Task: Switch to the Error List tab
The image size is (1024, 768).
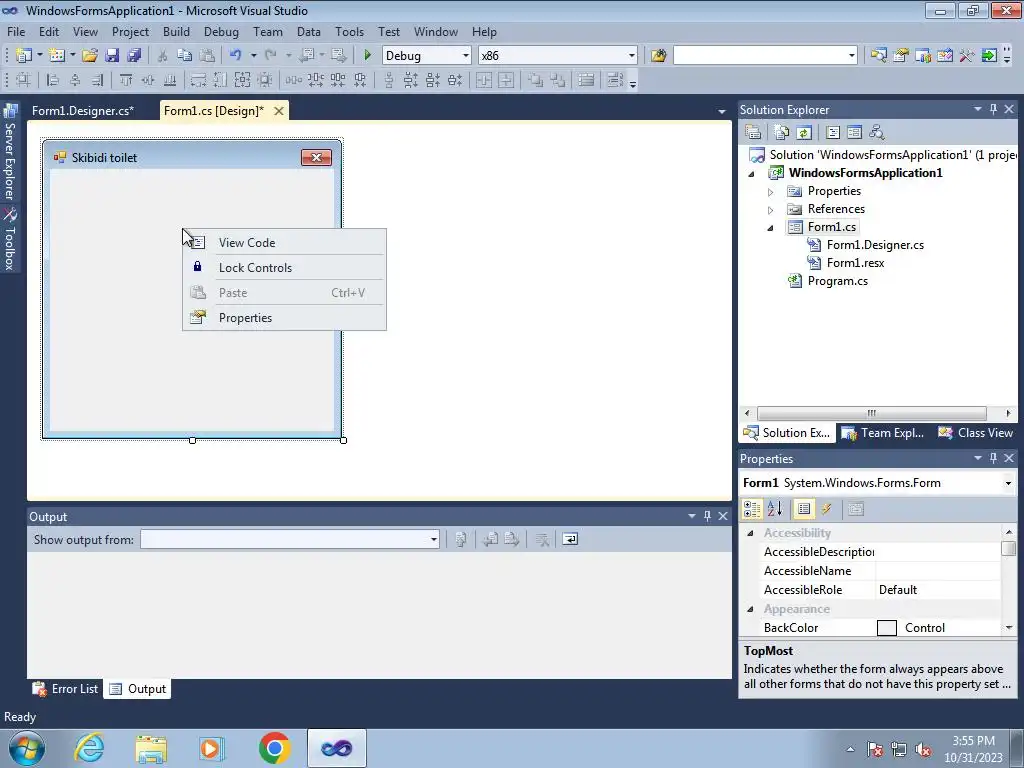Action: pyautogui.click(x=67, y=689)
